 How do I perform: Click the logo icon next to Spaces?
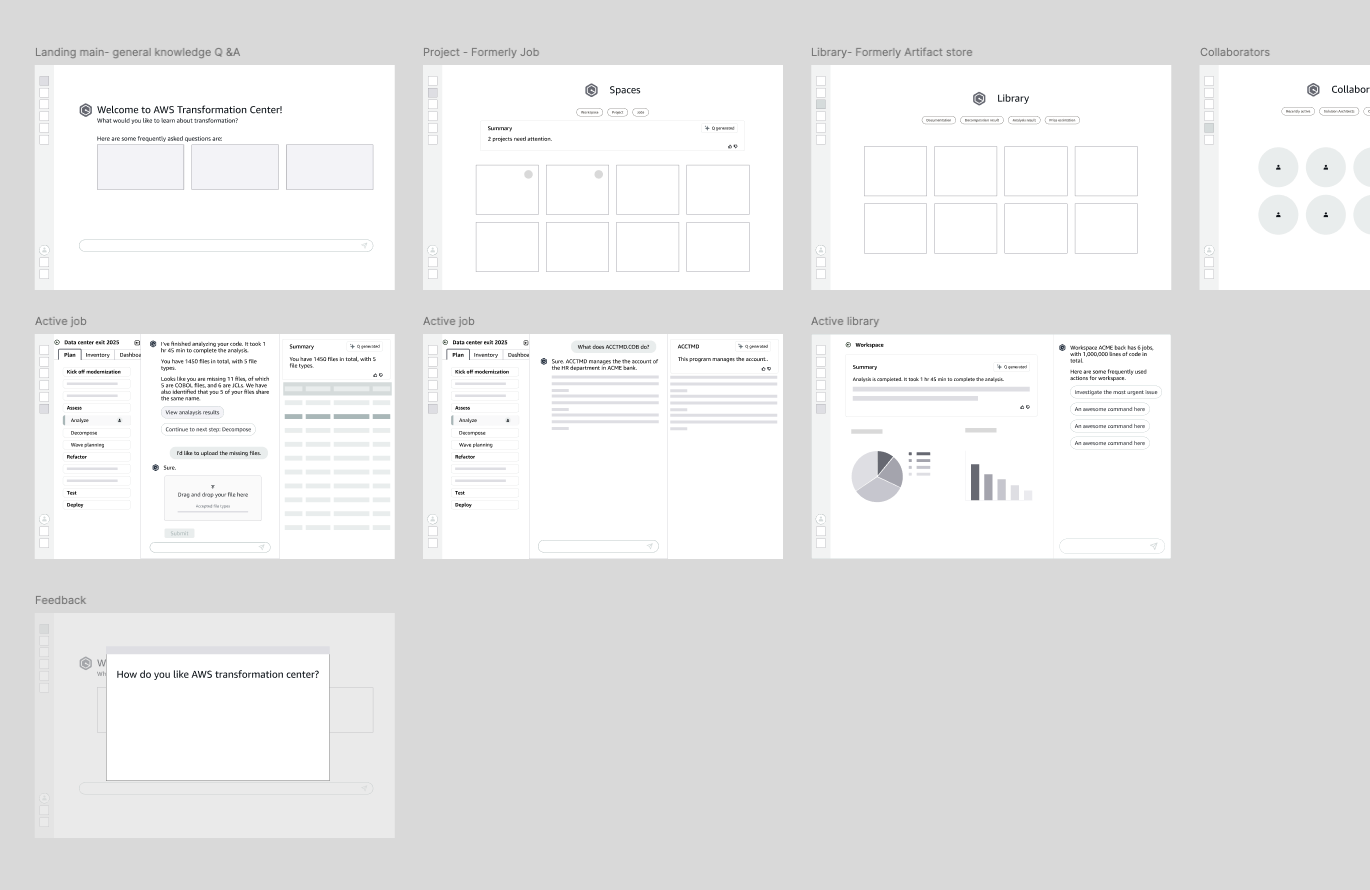591,90
